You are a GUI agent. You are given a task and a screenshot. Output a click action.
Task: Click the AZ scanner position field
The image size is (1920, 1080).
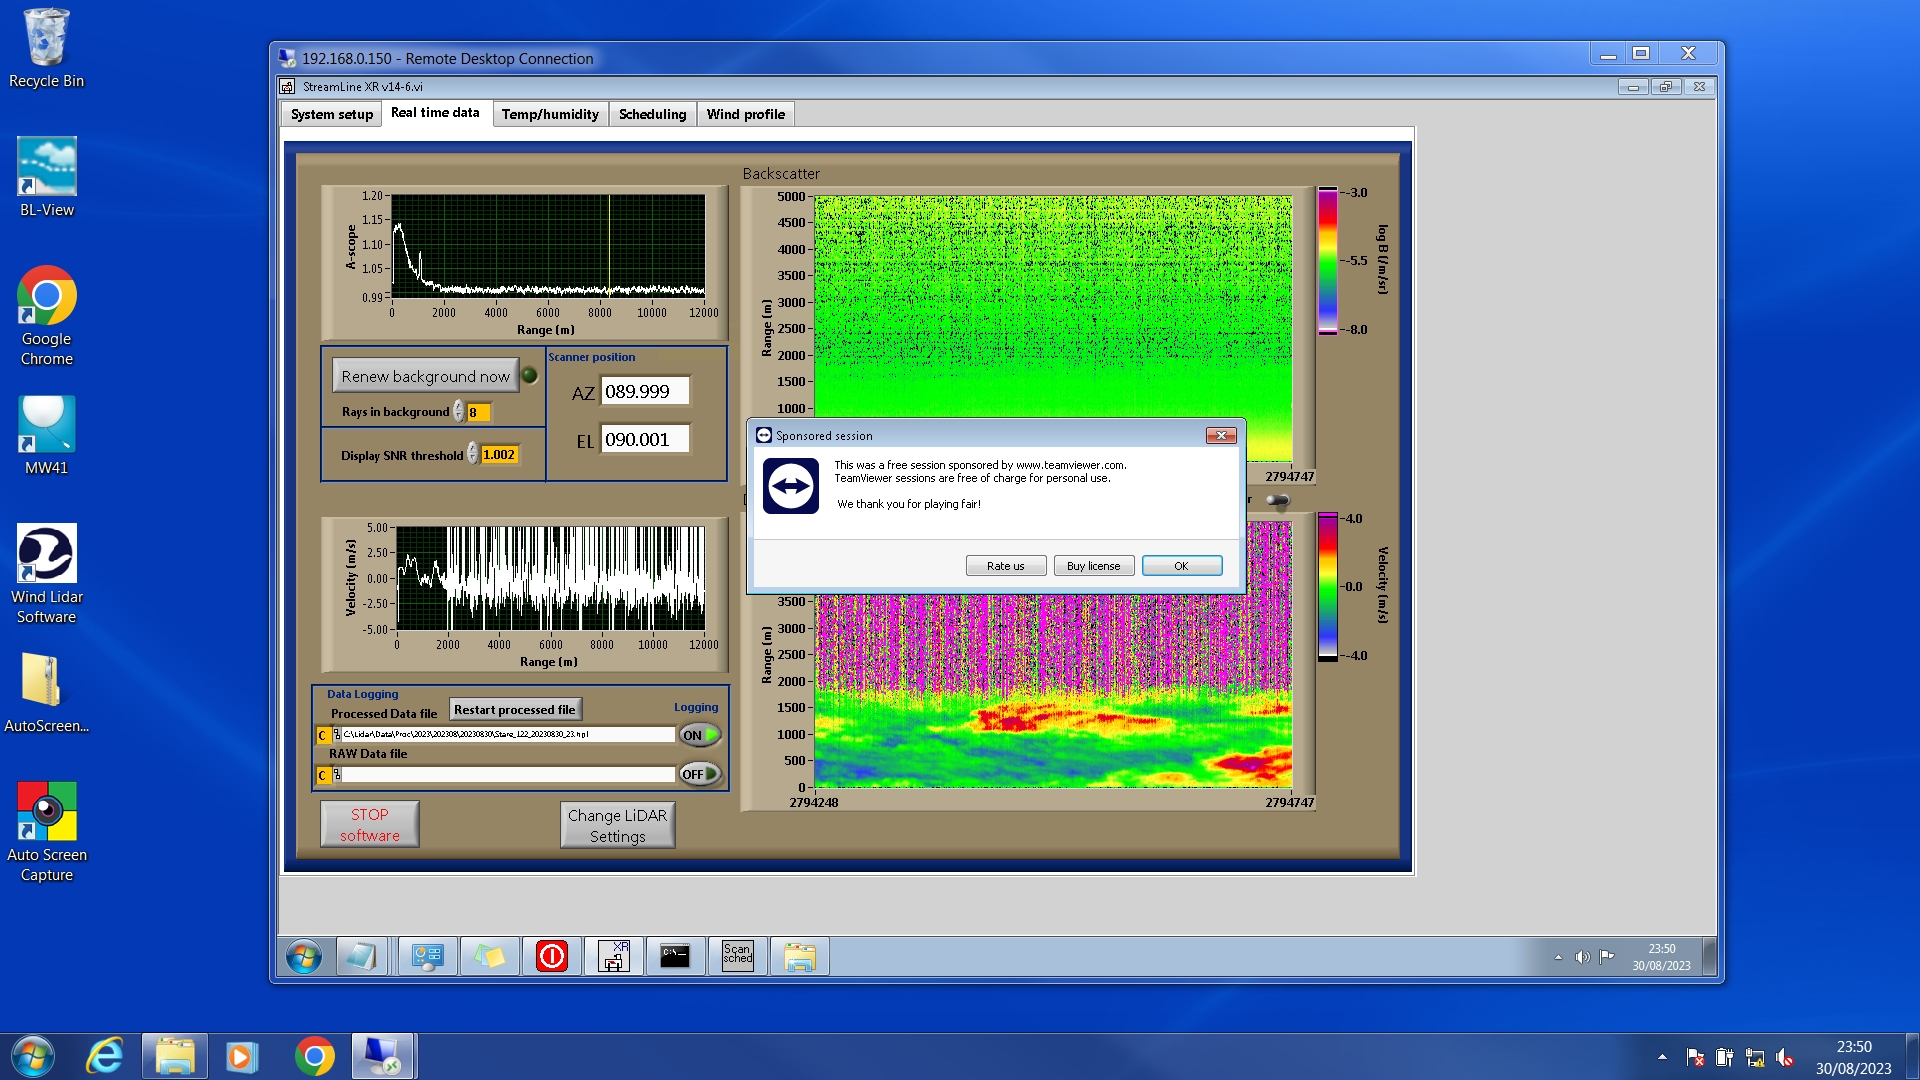[644, 392]
